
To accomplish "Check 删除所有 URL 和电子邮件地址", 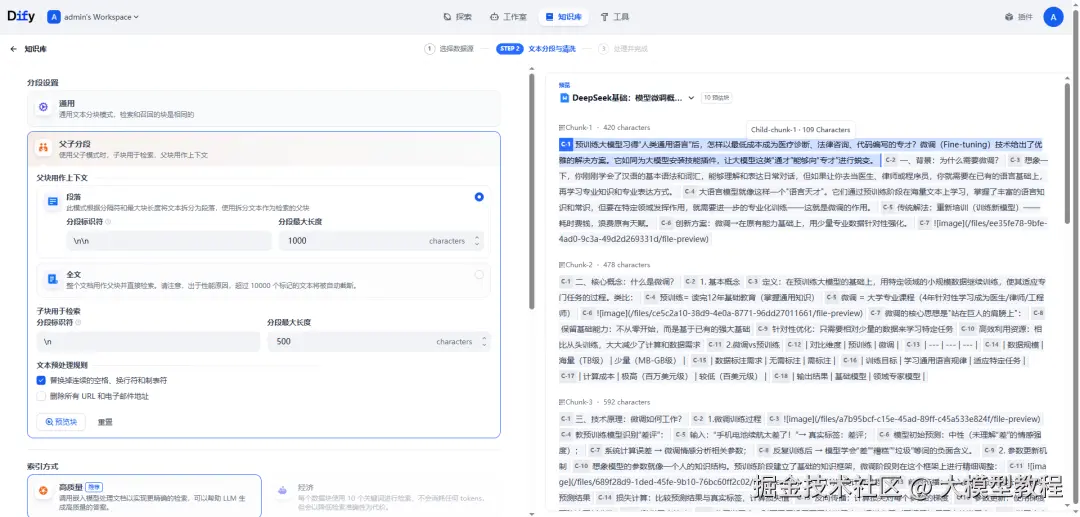I will [x=41, y=396].
